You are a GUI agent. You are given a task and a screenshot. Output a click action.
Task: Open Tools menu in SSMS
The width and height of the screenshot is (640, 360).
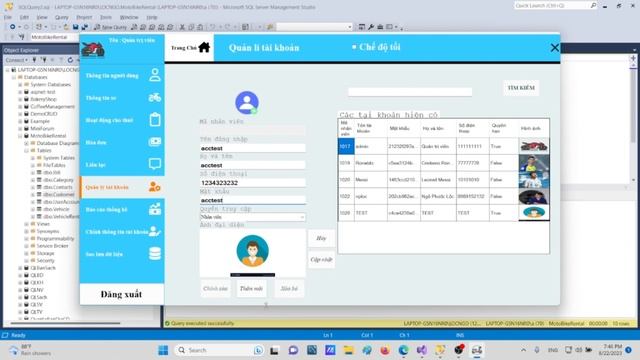pyautogui.click(x=106, y=17)
